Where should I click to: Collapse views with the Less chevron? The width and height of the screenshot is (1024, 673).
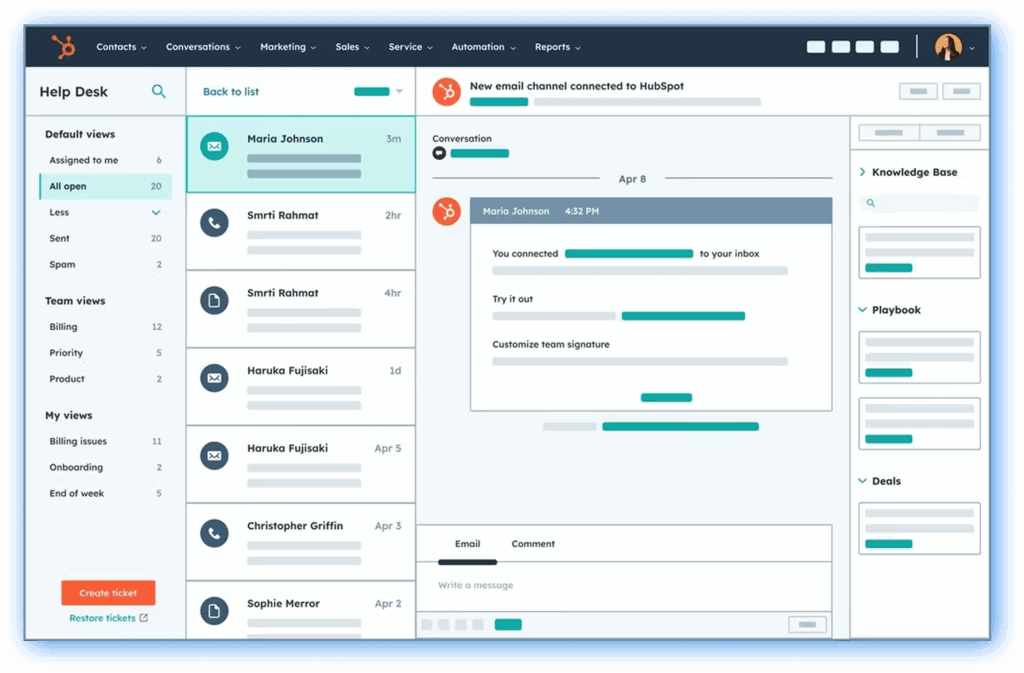[156, 212]
